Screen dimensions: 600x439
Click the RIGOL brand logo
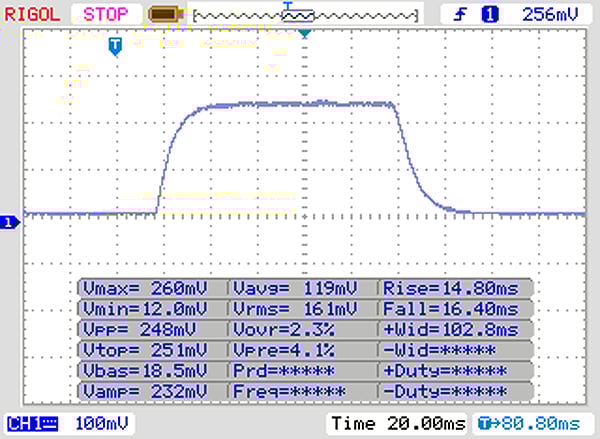[x=32, y=15]
